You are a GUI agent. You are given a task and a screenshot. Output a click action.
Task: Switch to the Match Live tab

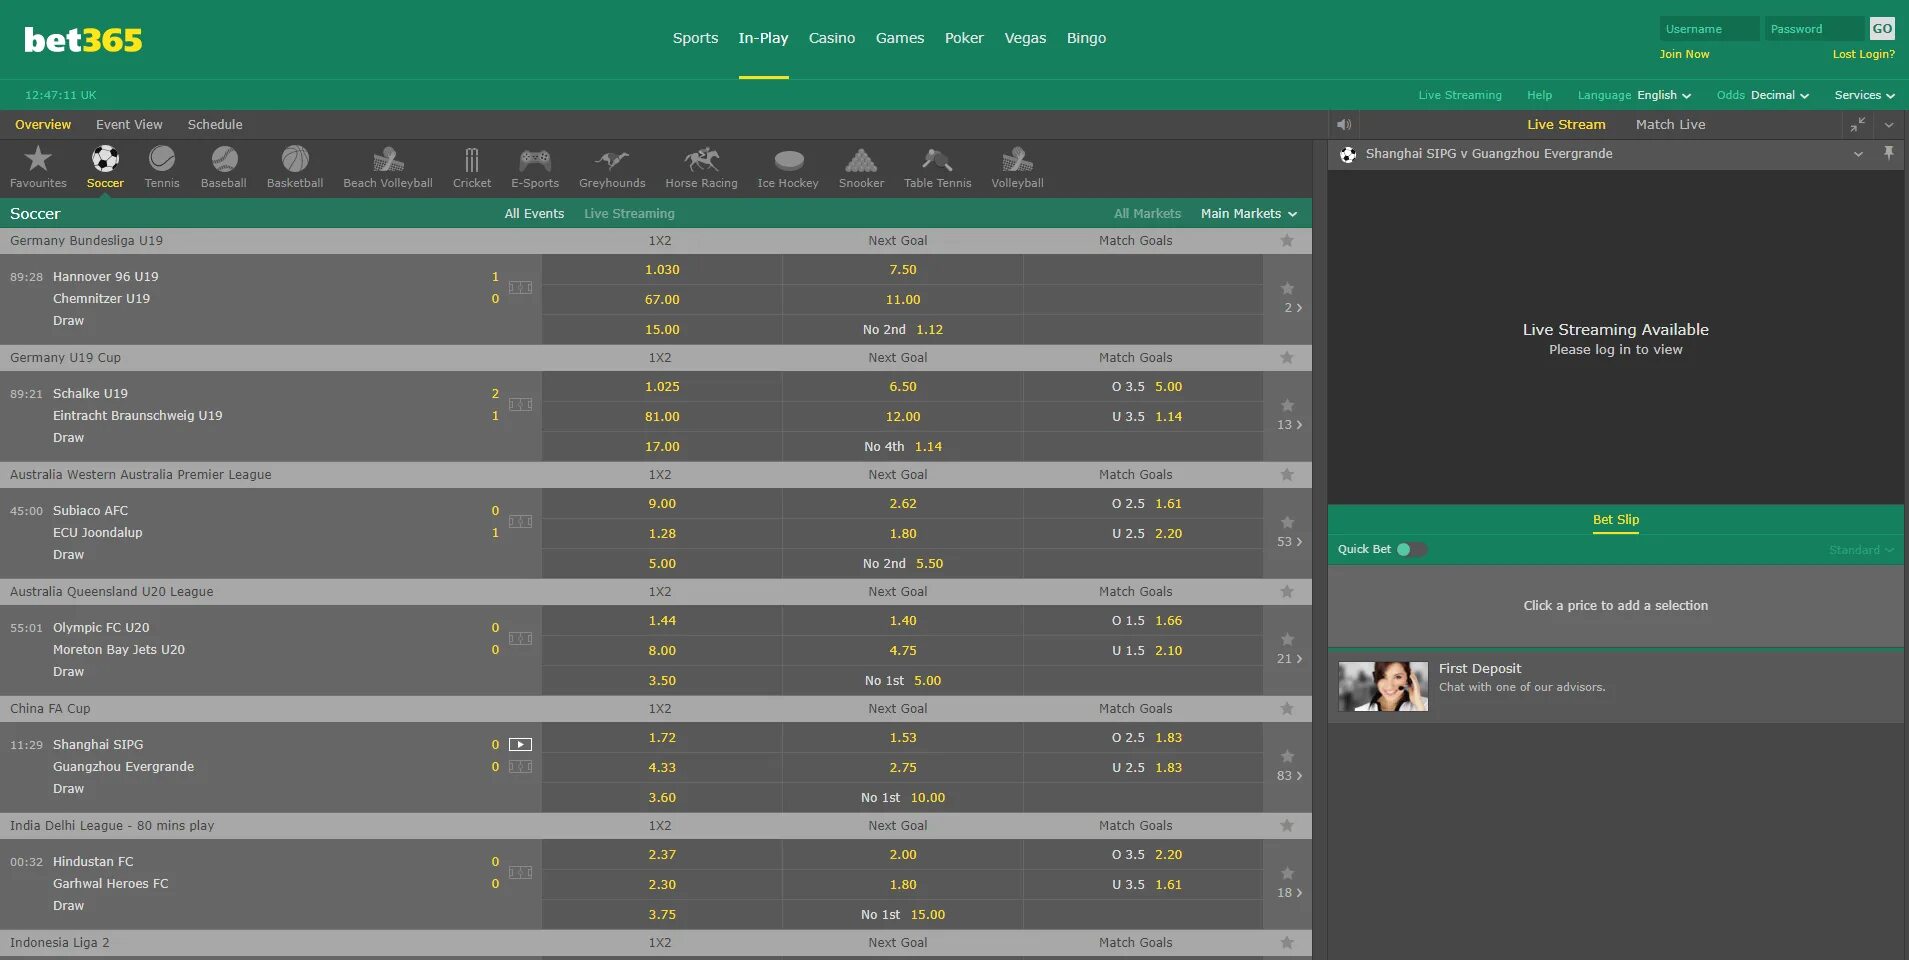point(1670,125)
